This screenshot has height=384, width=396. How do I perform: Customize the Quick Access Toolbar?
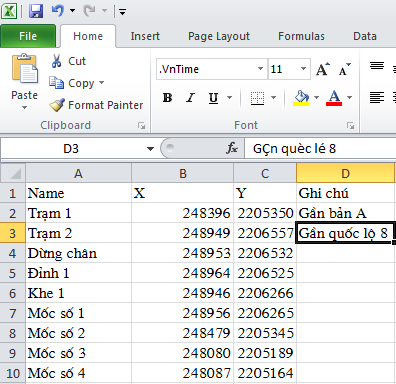click(122, 13)
